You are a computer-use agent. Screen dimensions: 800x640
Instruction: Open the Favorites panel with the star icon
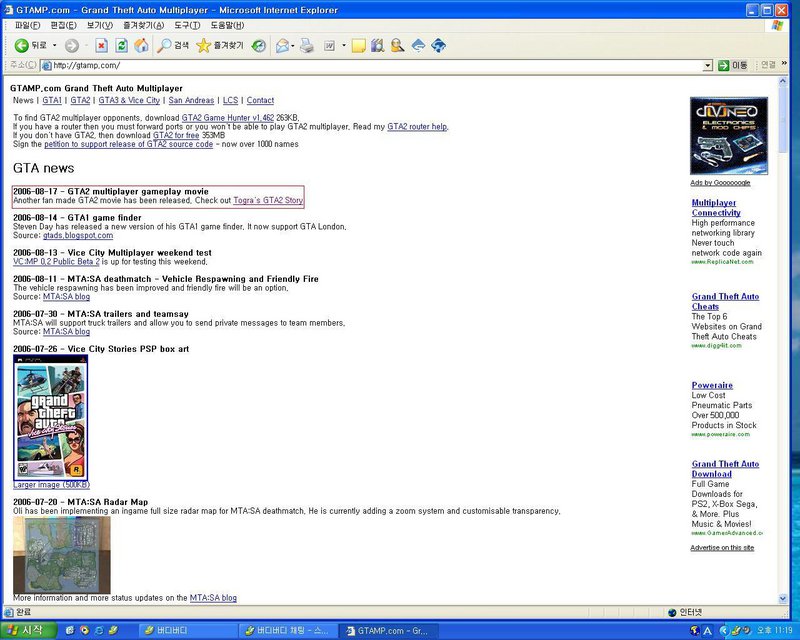pos(219,46)
